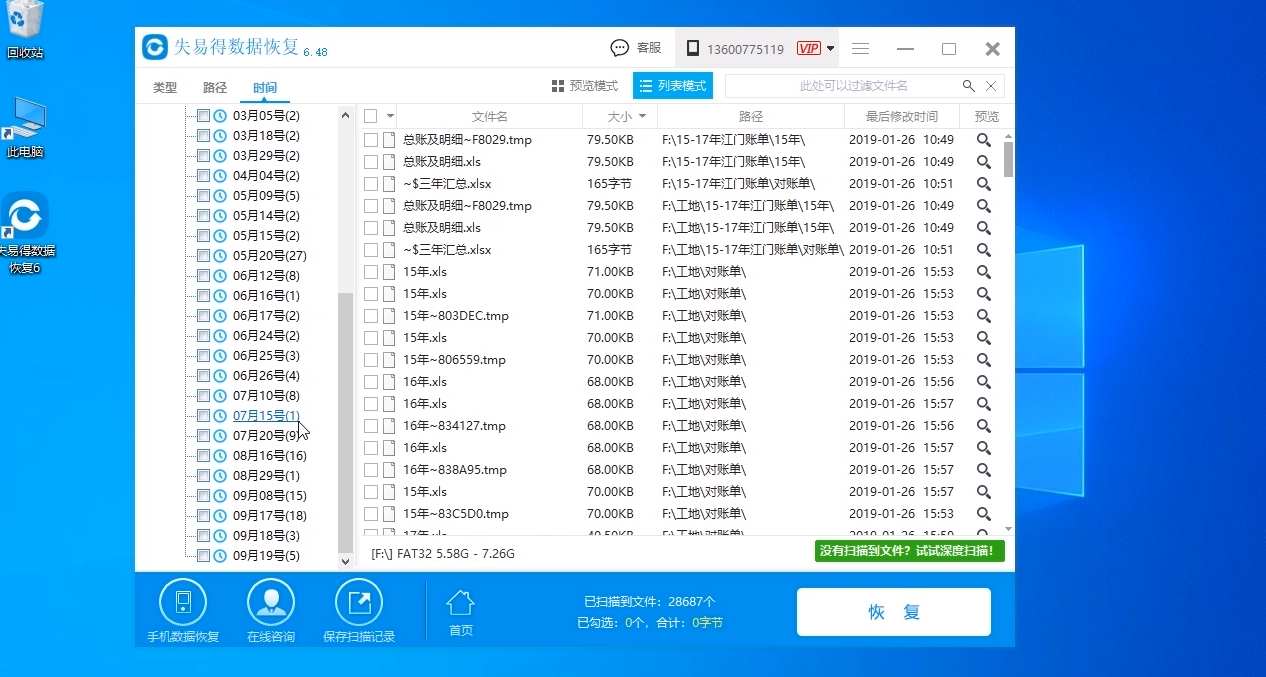
Task: Preview file 15年~83C5D0.tmp with magnifier
Action: click(984, 514)
